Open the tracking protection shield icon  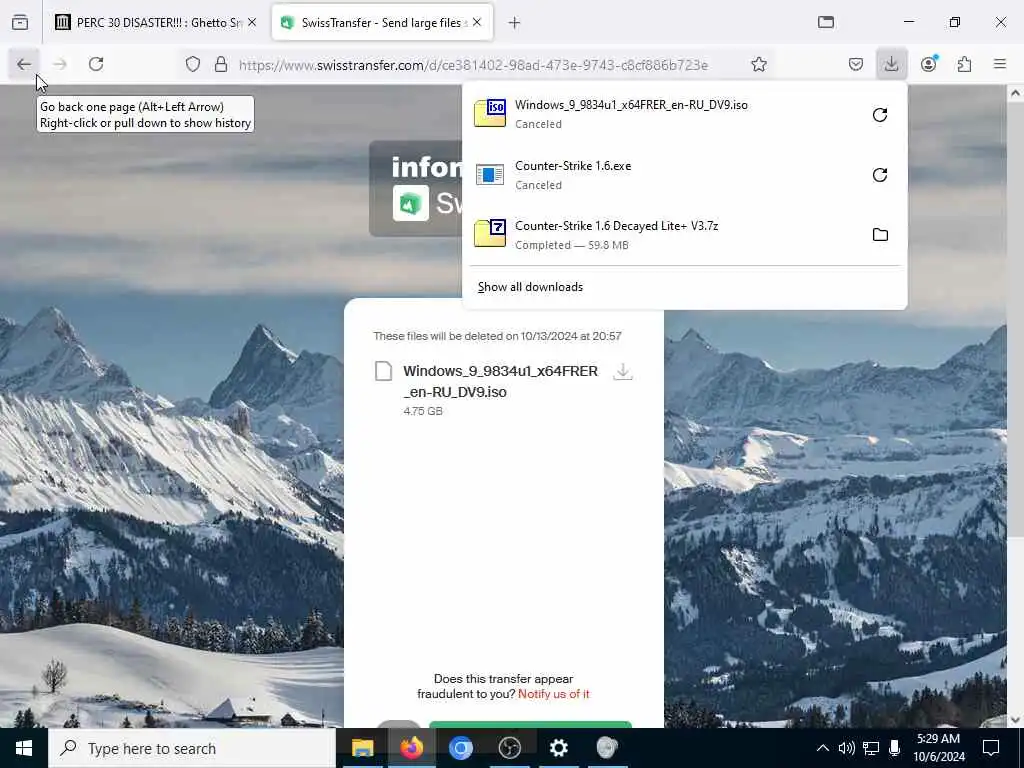tap(193, 64)
